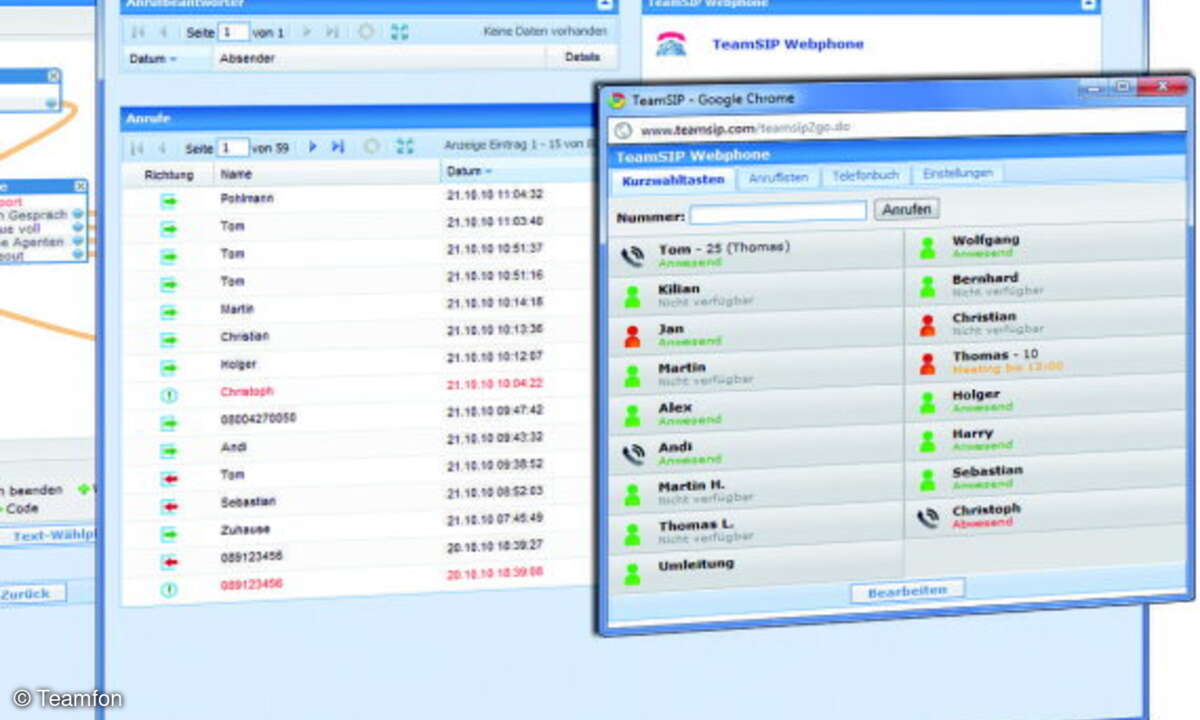Select the Martin call entry in Anrufe list
The width and height of the screenshot is (1200, 720).
(x=237, y=309)
